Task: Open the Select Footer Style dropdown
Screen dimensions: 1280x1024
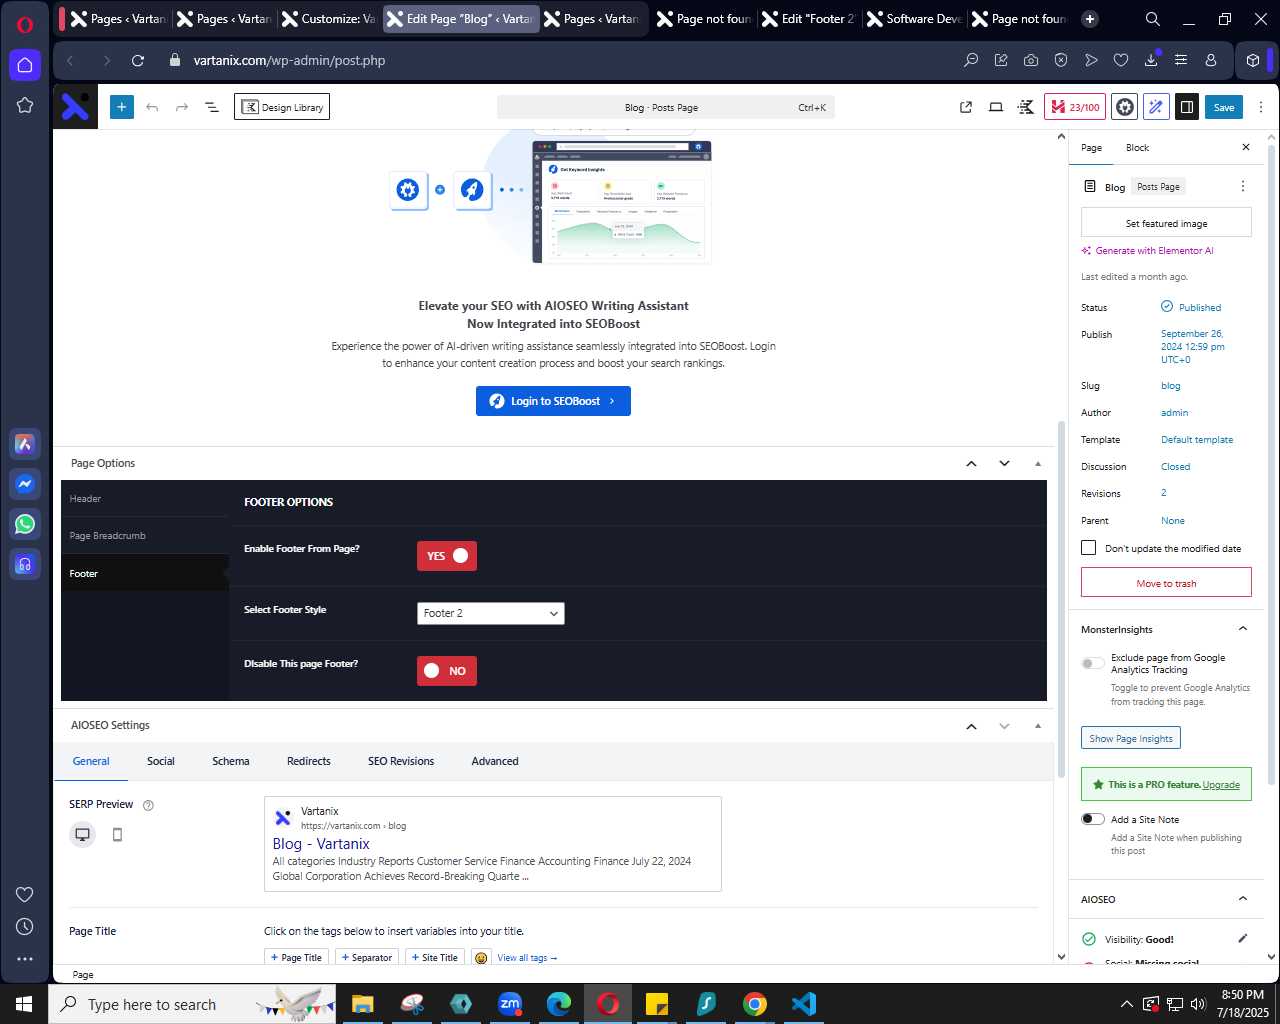Action: tap(491, 613)
